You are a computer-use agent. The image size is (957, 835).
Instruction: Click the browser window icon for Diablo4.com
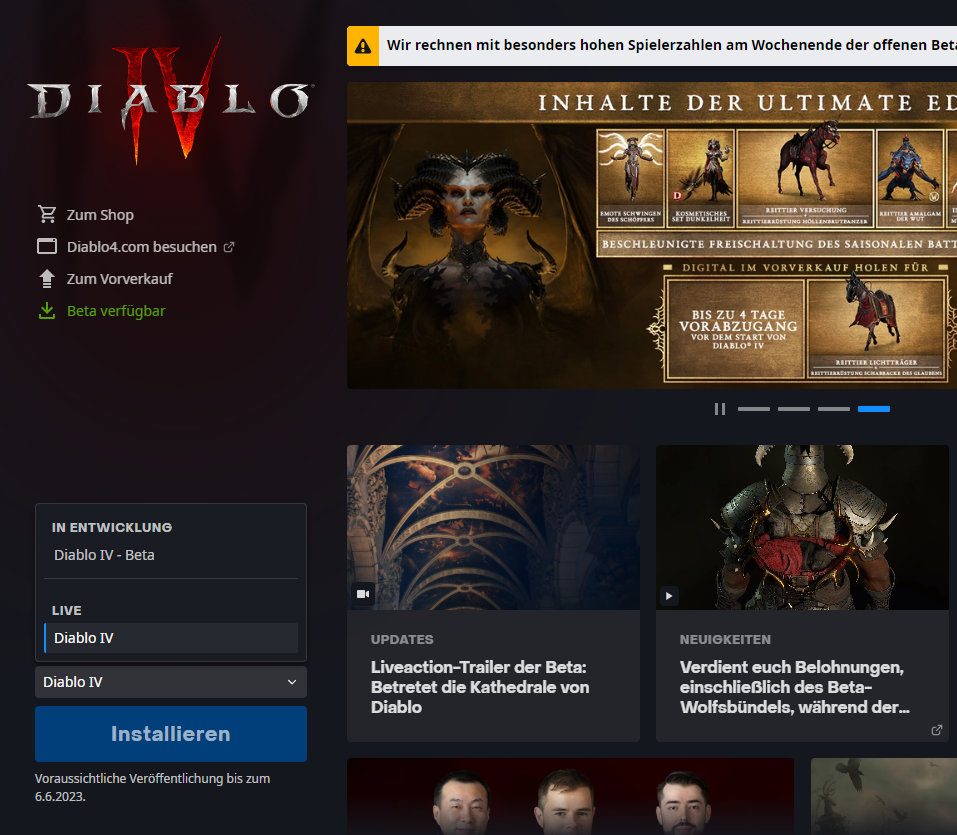coord(47,247)
